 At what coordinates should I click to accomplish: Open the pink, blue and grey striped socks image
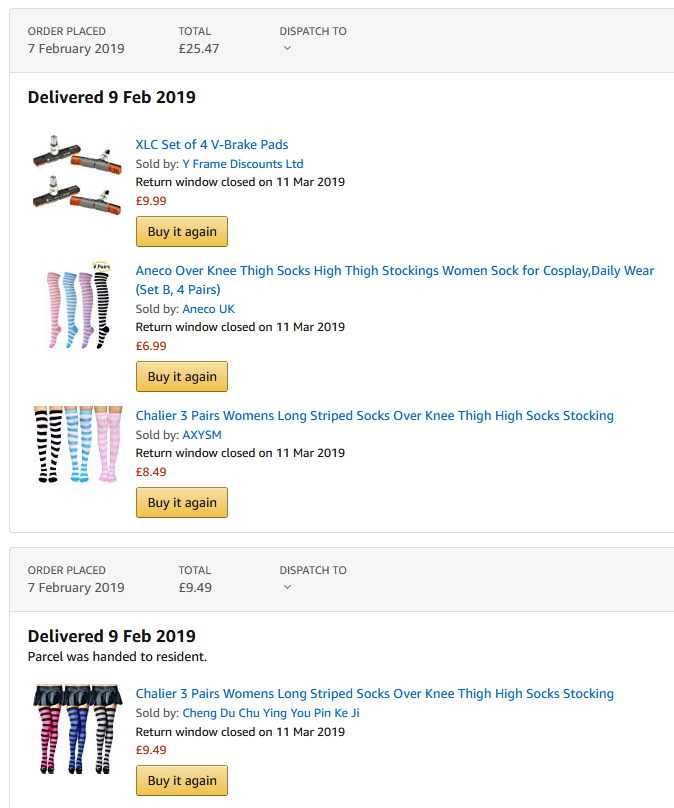tap(78, 729)
